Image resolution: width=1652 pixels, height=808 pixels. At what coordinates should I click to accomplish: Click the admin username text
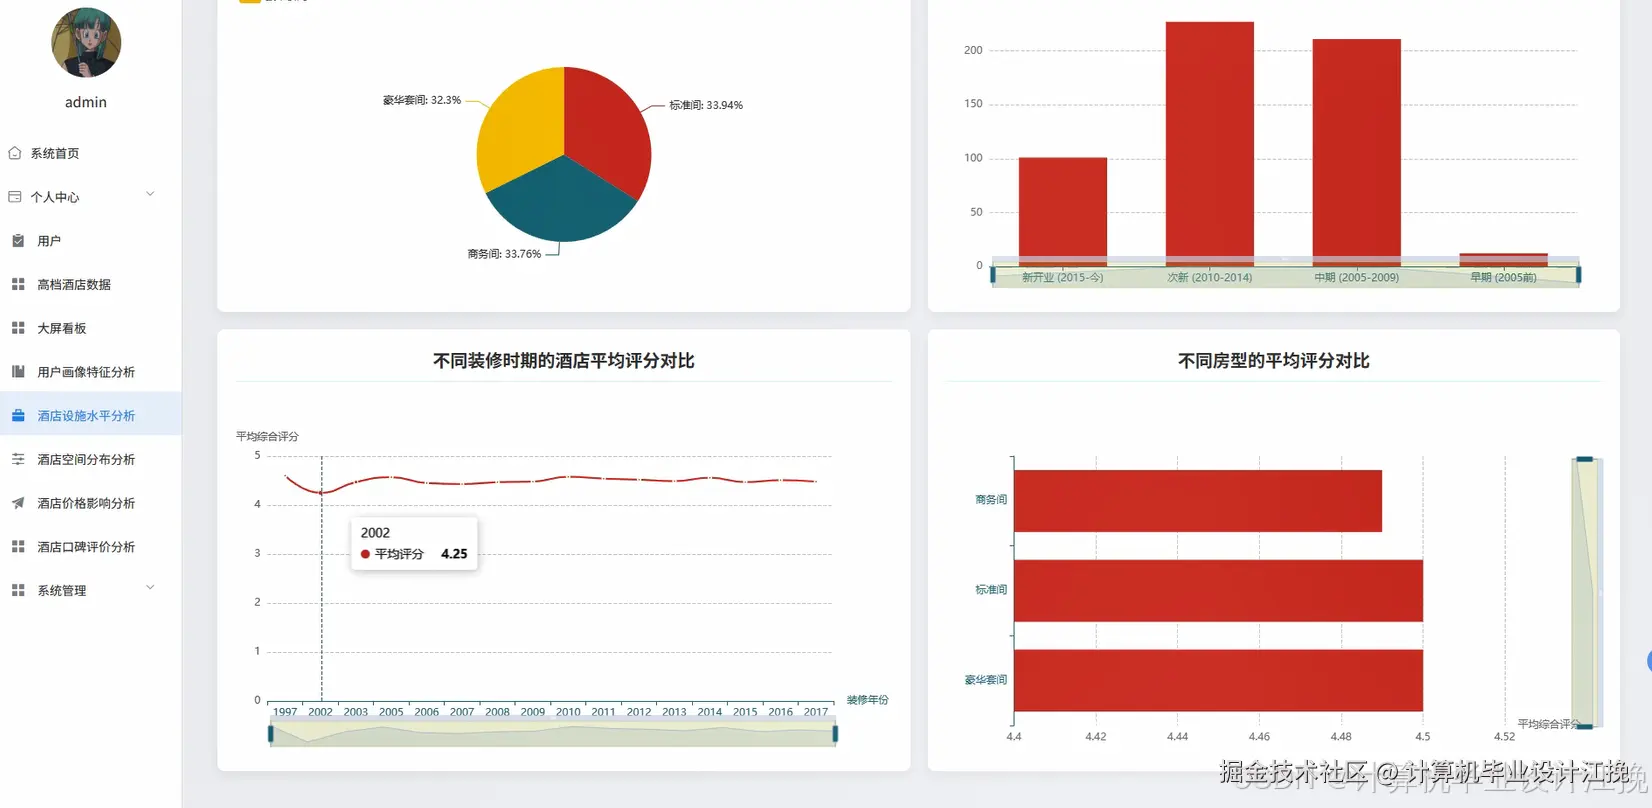(86, 102)
